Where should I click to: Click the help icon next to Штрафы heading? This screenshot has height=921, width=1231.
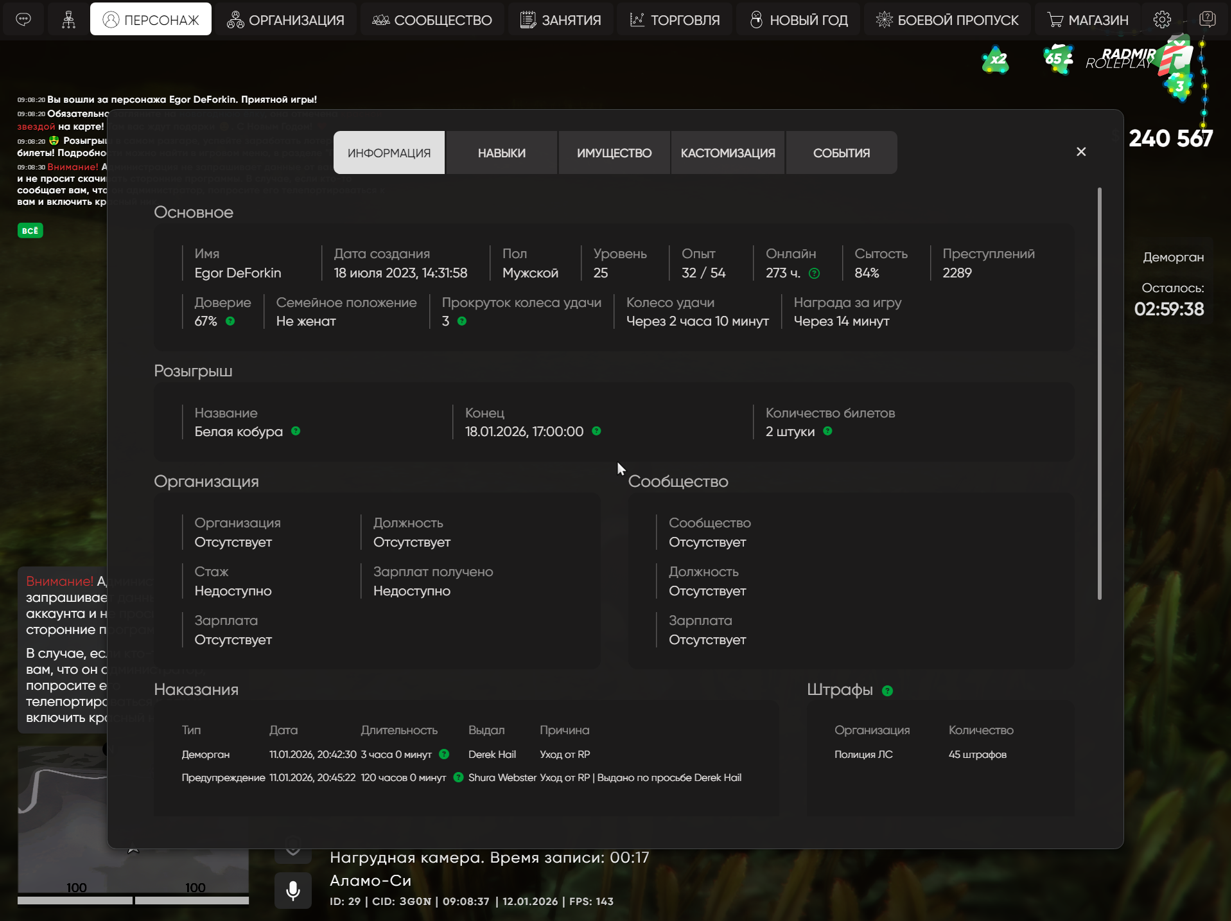[888, 691]
